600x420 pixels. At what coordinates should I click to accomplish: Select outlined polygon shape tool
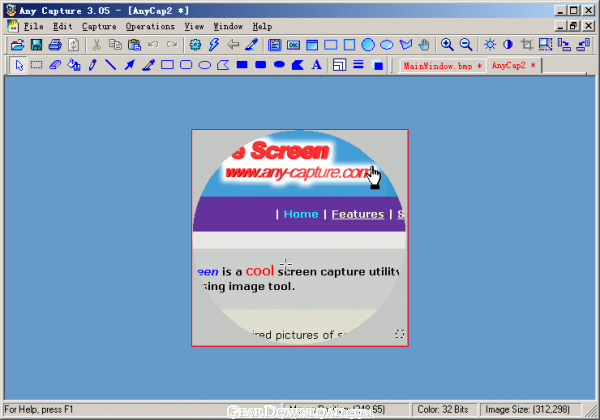223,65
